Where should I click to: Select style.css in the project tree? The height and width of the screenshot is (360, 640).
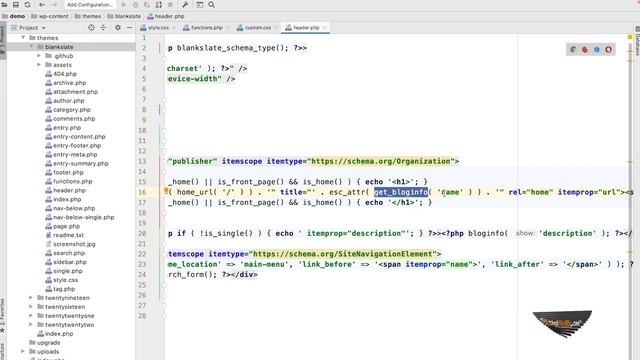(x=62, y=280)
